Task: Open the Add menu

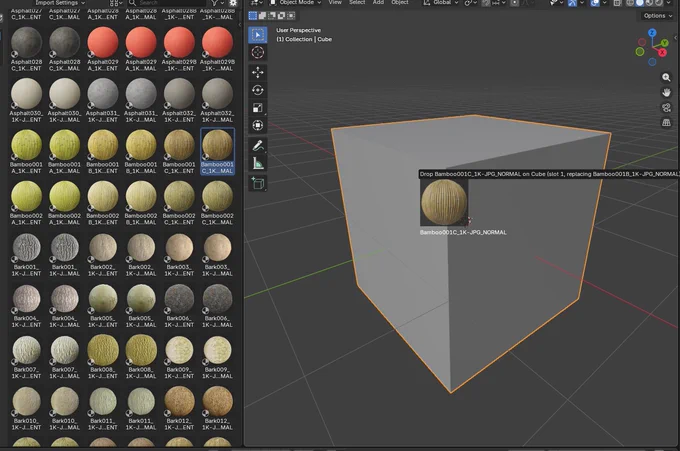Action: [378, 3]
